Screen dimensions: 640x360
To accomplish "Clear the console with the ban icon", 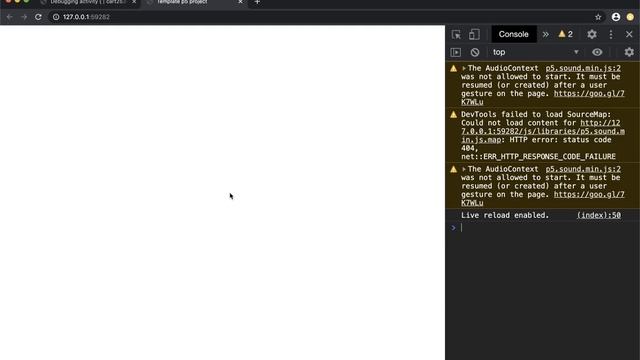I will tap(475, 52).
